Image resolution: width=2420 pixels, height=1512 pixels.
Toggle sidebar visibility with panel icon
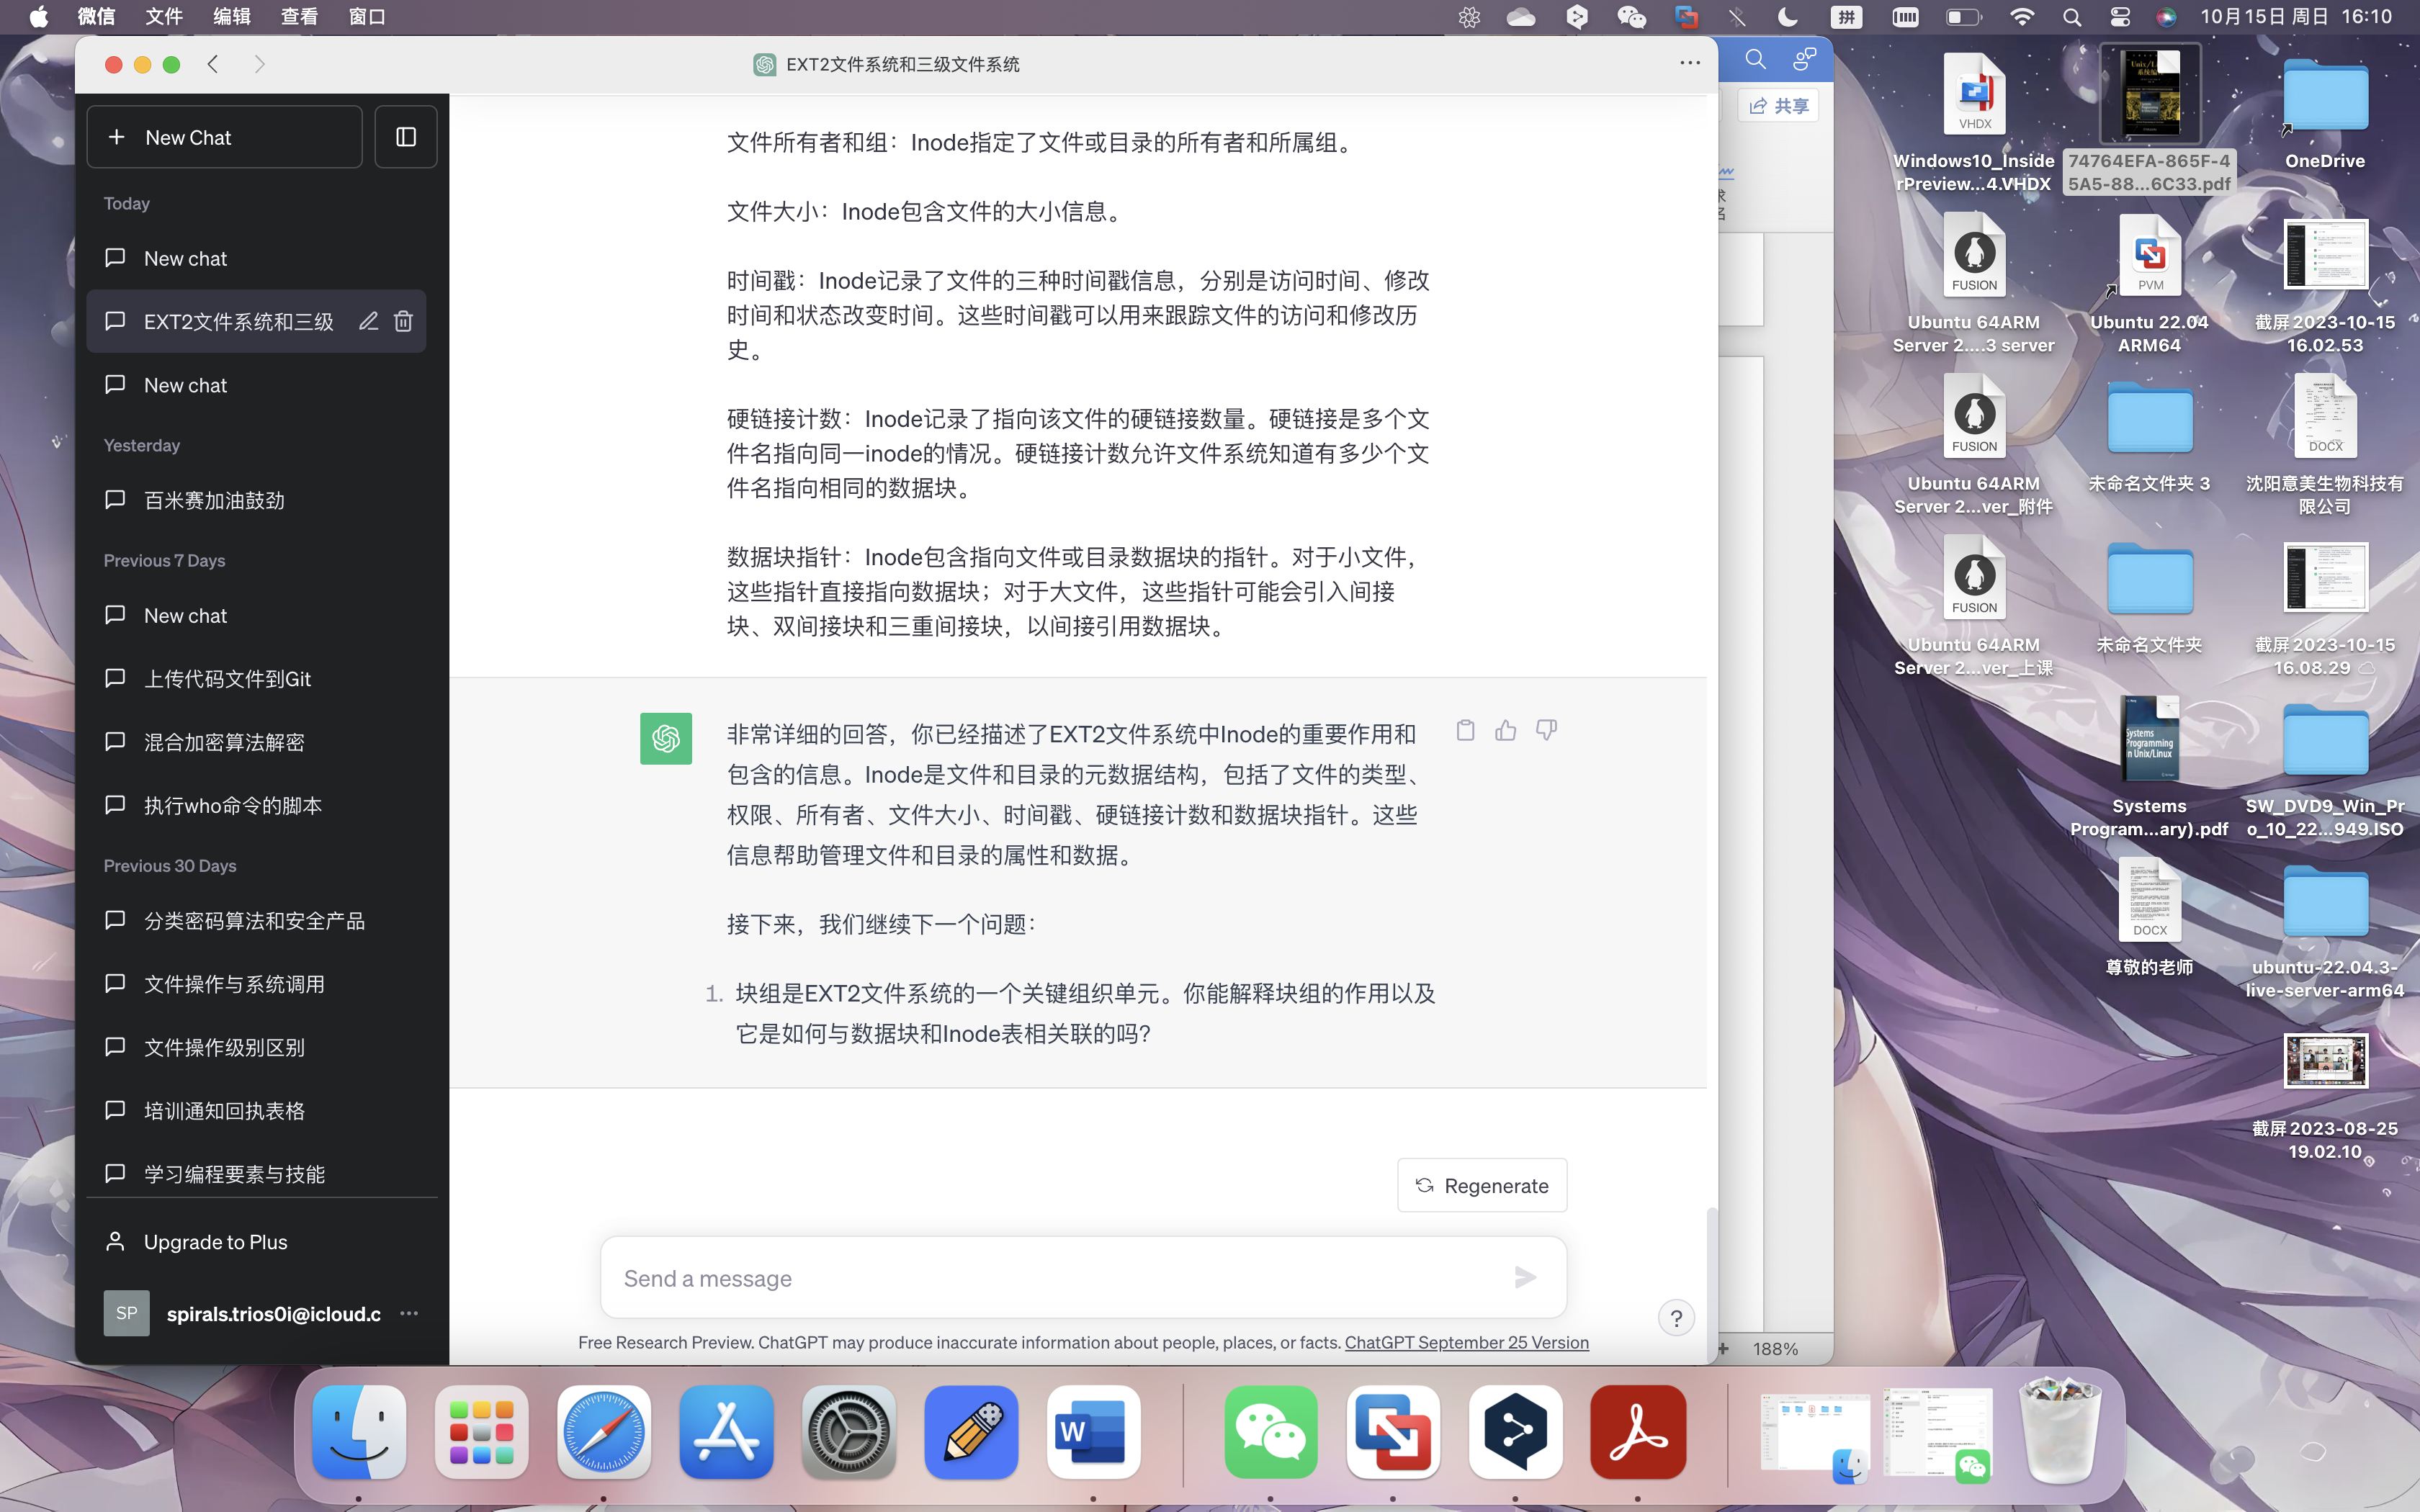click(405, 137)
